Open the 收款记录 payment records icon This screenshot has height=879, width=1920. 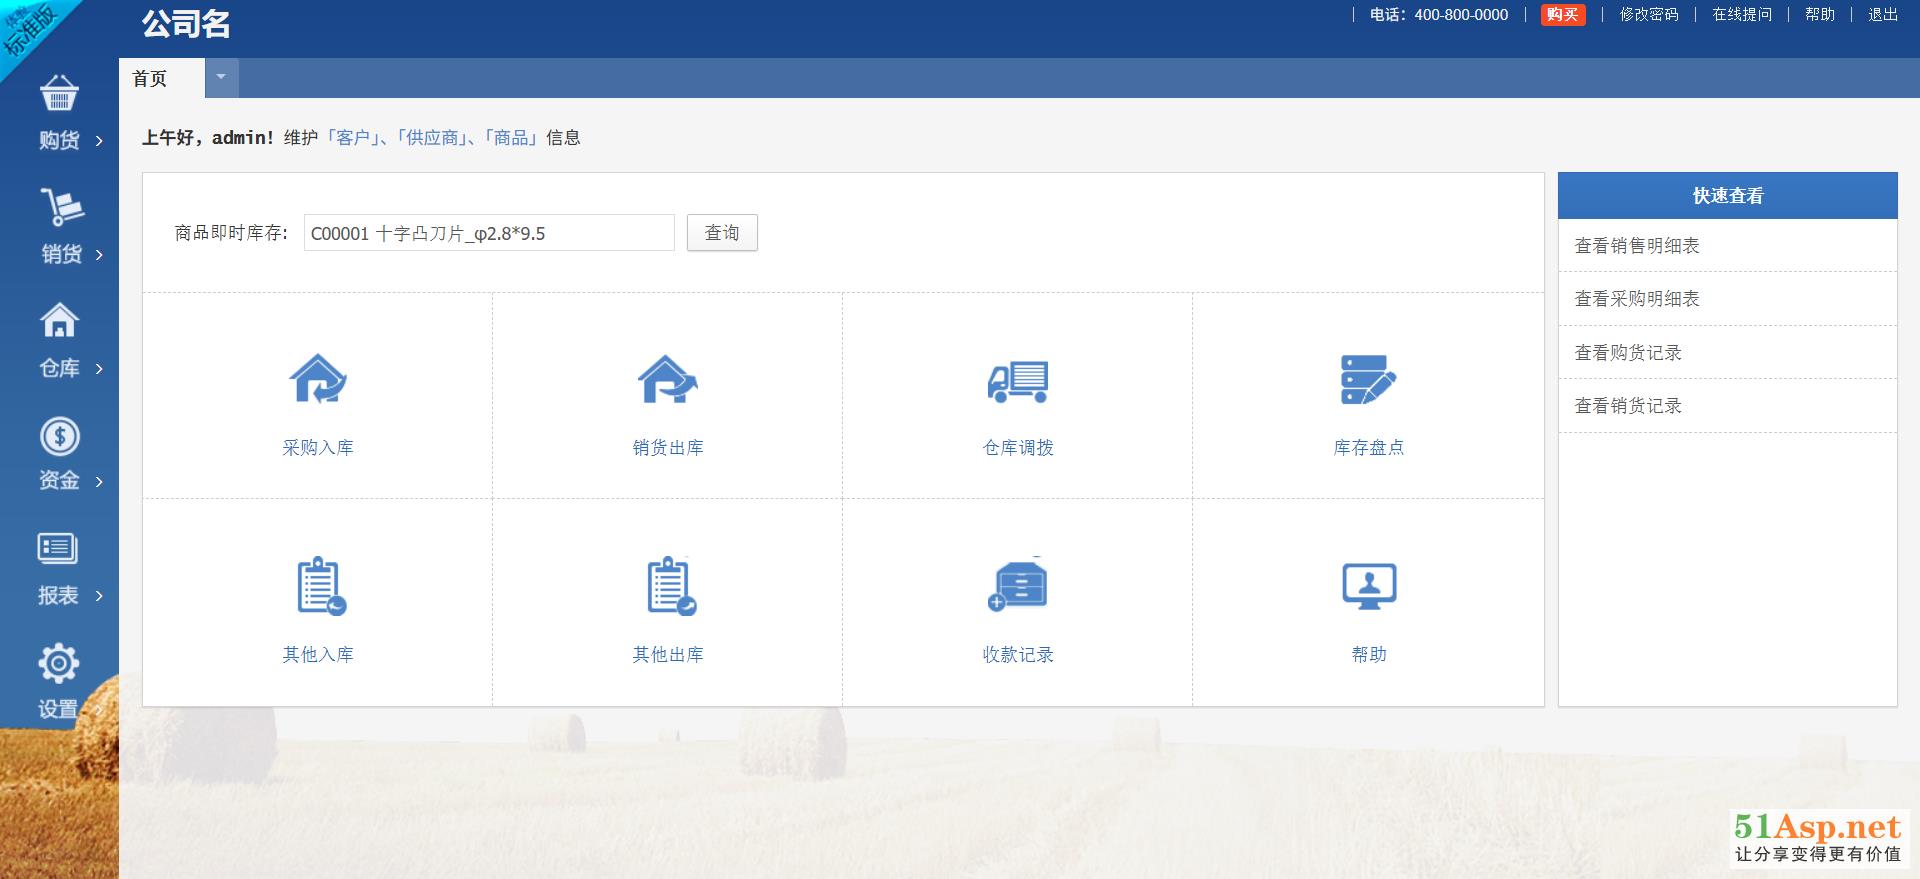click(1018, 586)
